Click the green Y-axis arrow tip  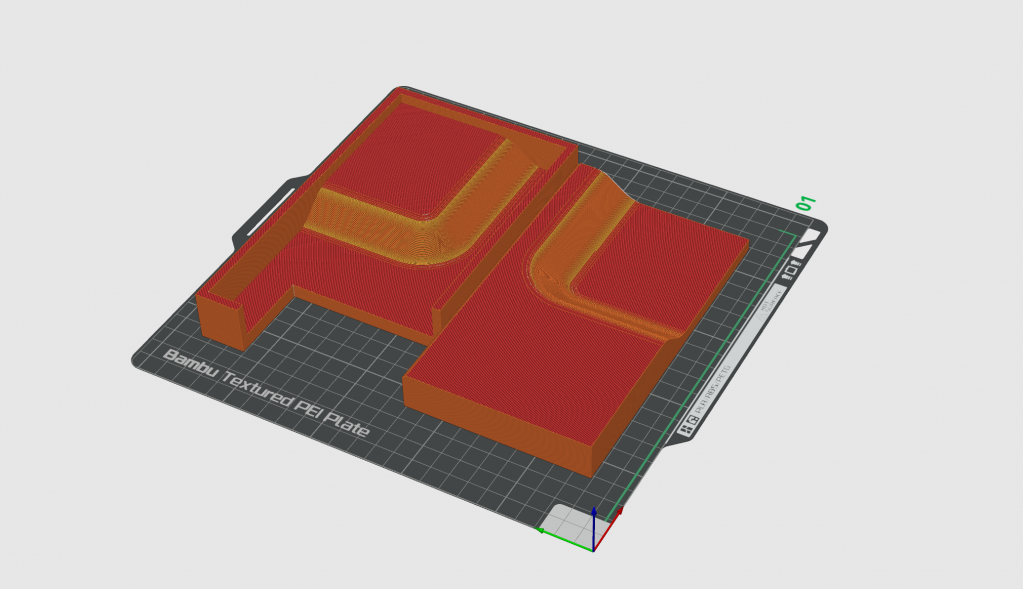[x=541, y=530]
